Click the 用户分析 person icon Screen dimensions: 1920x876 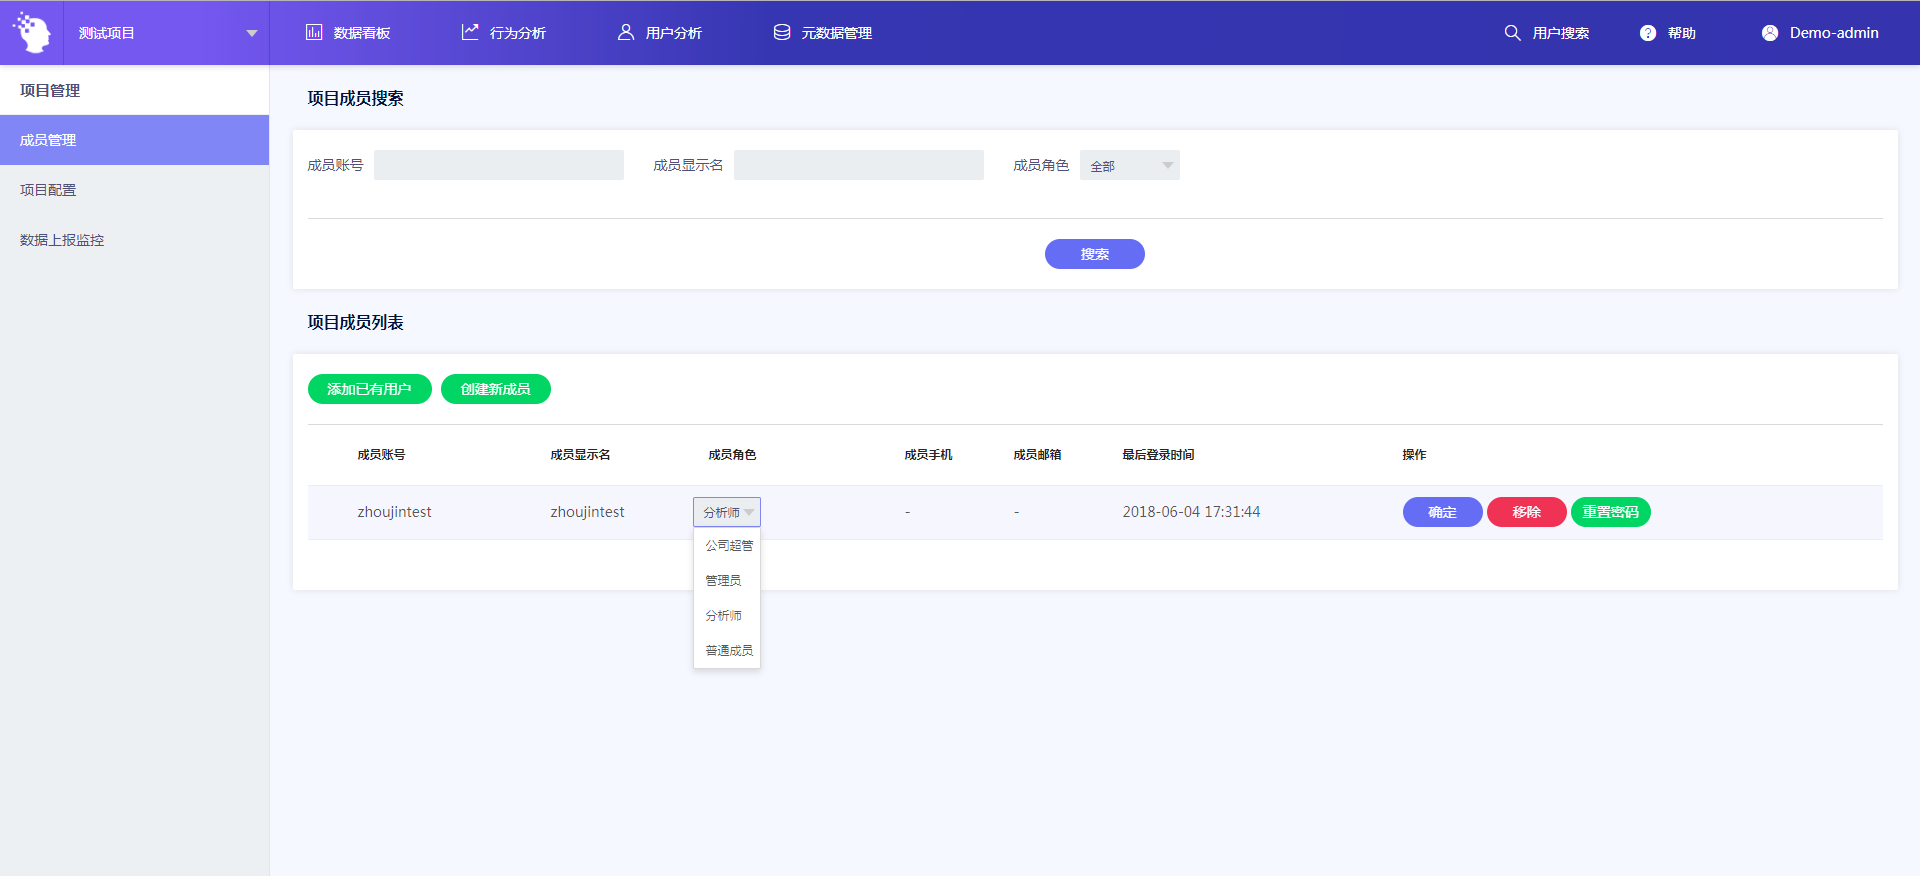point(626,32)
